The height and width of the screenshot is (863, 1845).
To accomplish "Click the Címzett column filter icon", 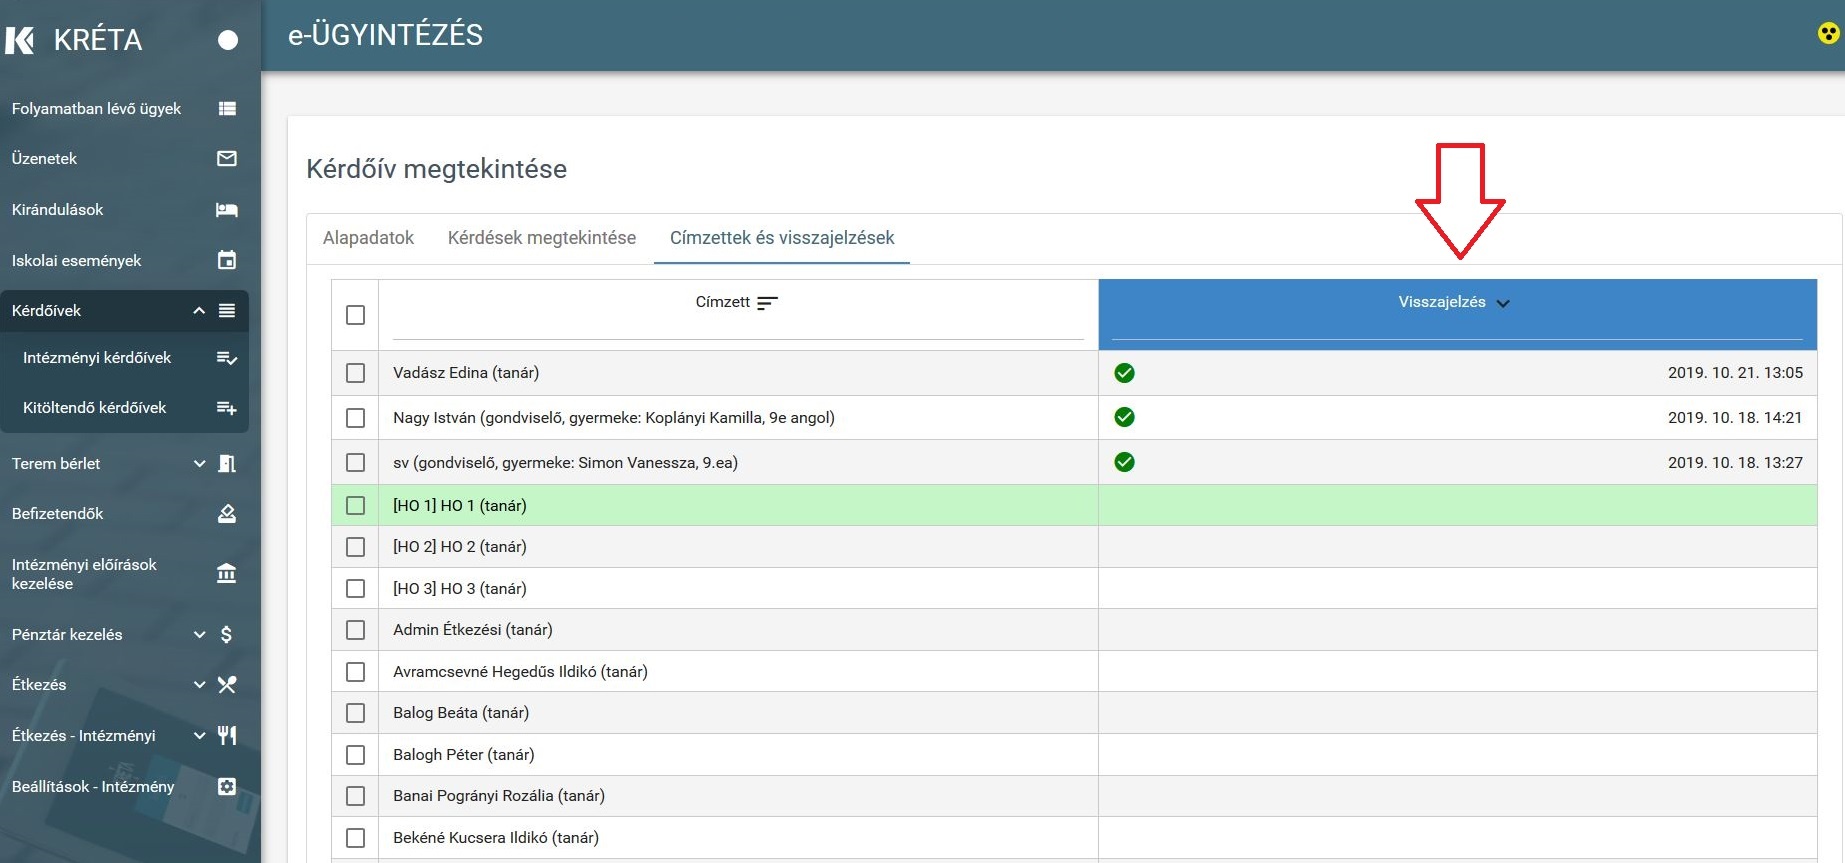I will 767,303.
